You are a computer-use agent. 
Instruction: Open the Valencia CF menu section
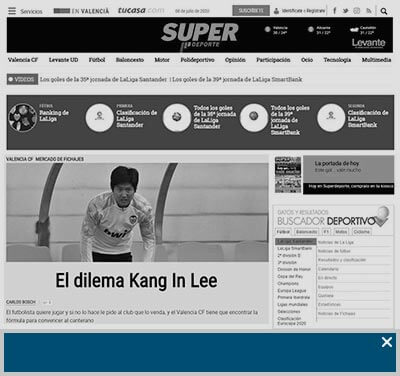[x=23, y=60]
